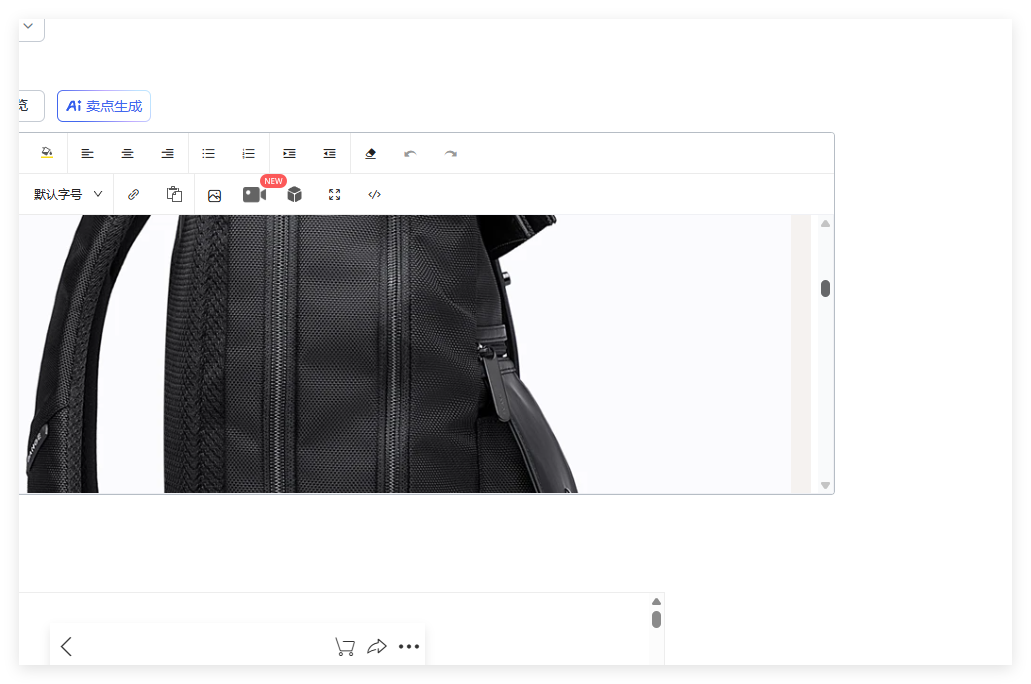Click the share arrow in mobile preview

[377, 647]
